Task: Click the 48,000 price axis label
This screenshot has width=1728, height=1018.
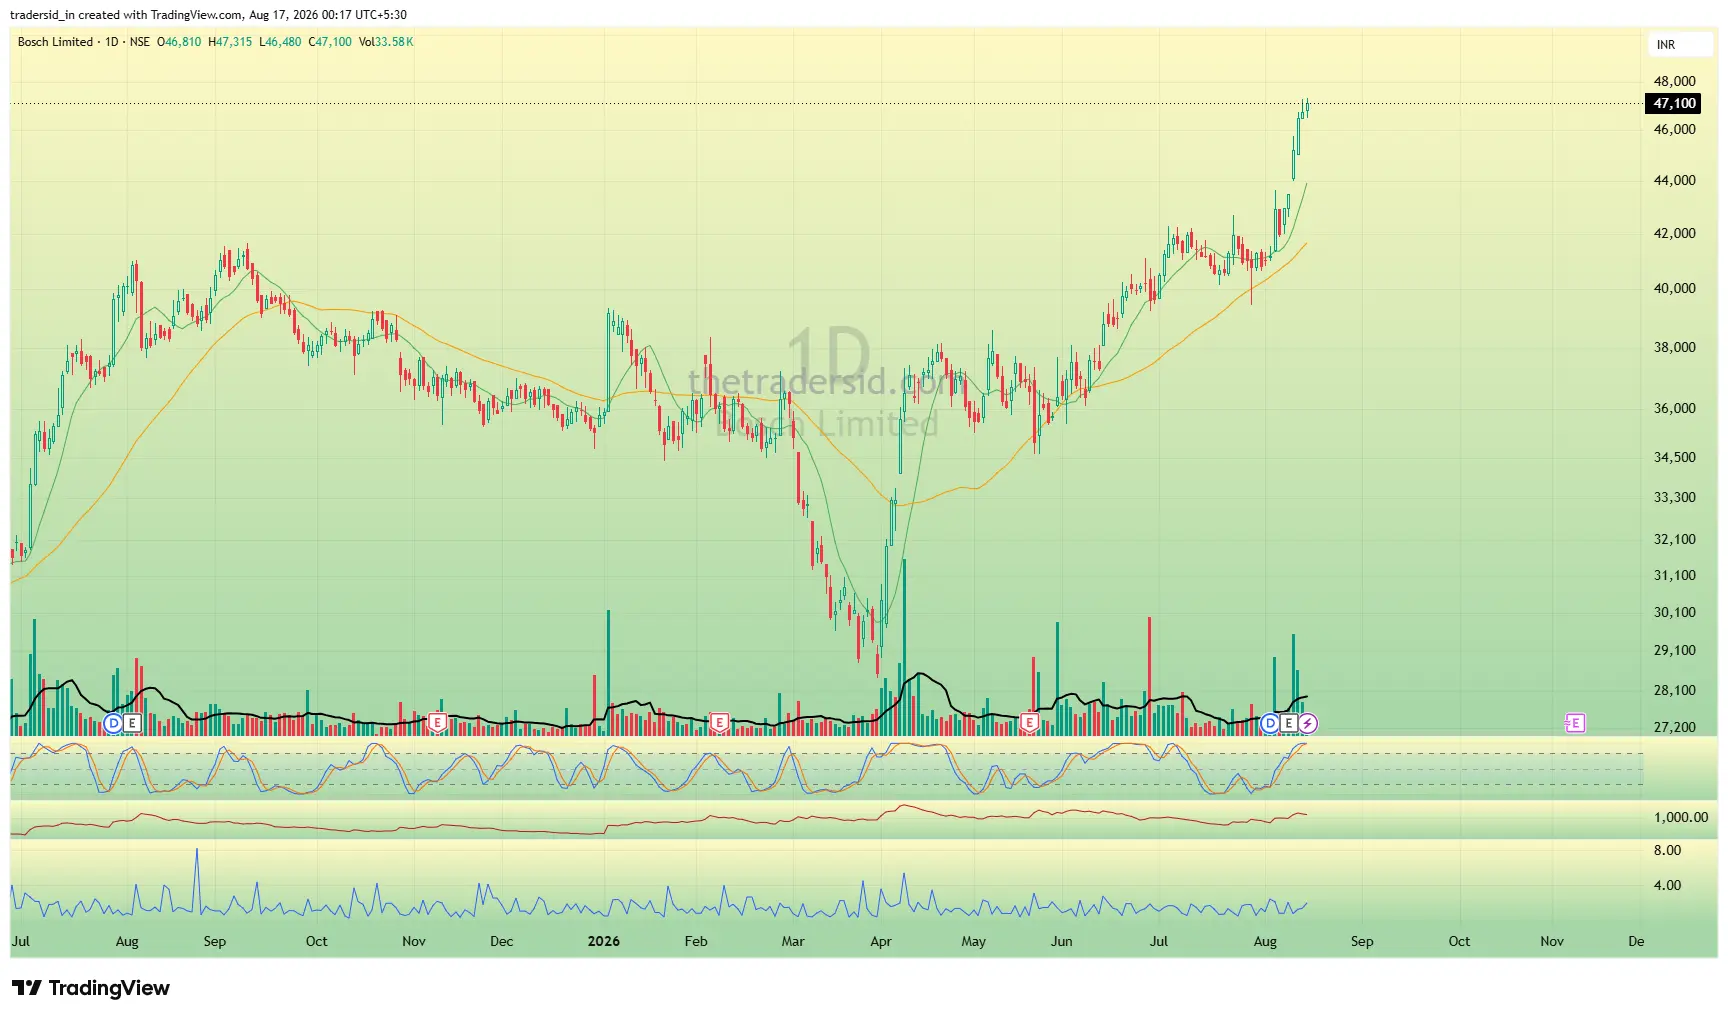Action: [x=1675, y=81]
